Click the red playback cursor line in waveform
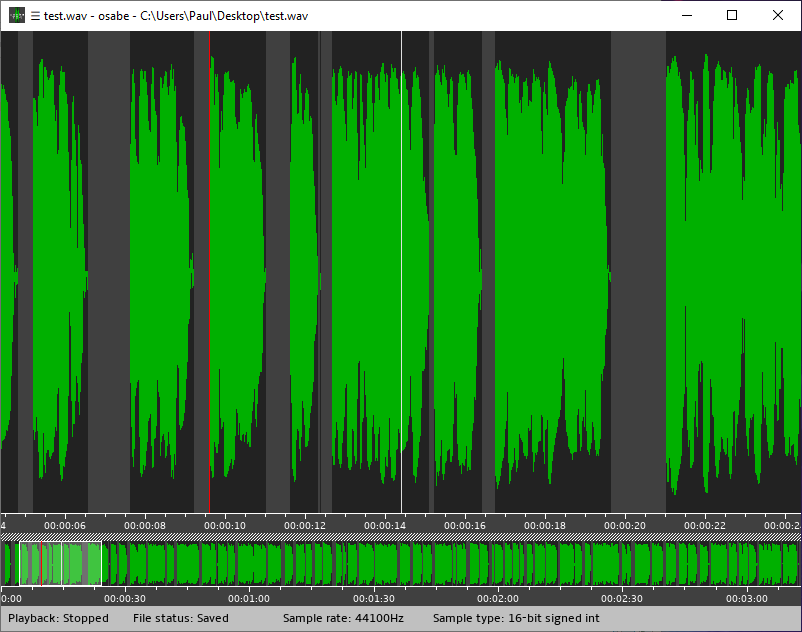Image resolution: width=802 pixels, height=632 pixels. [209, 272]
